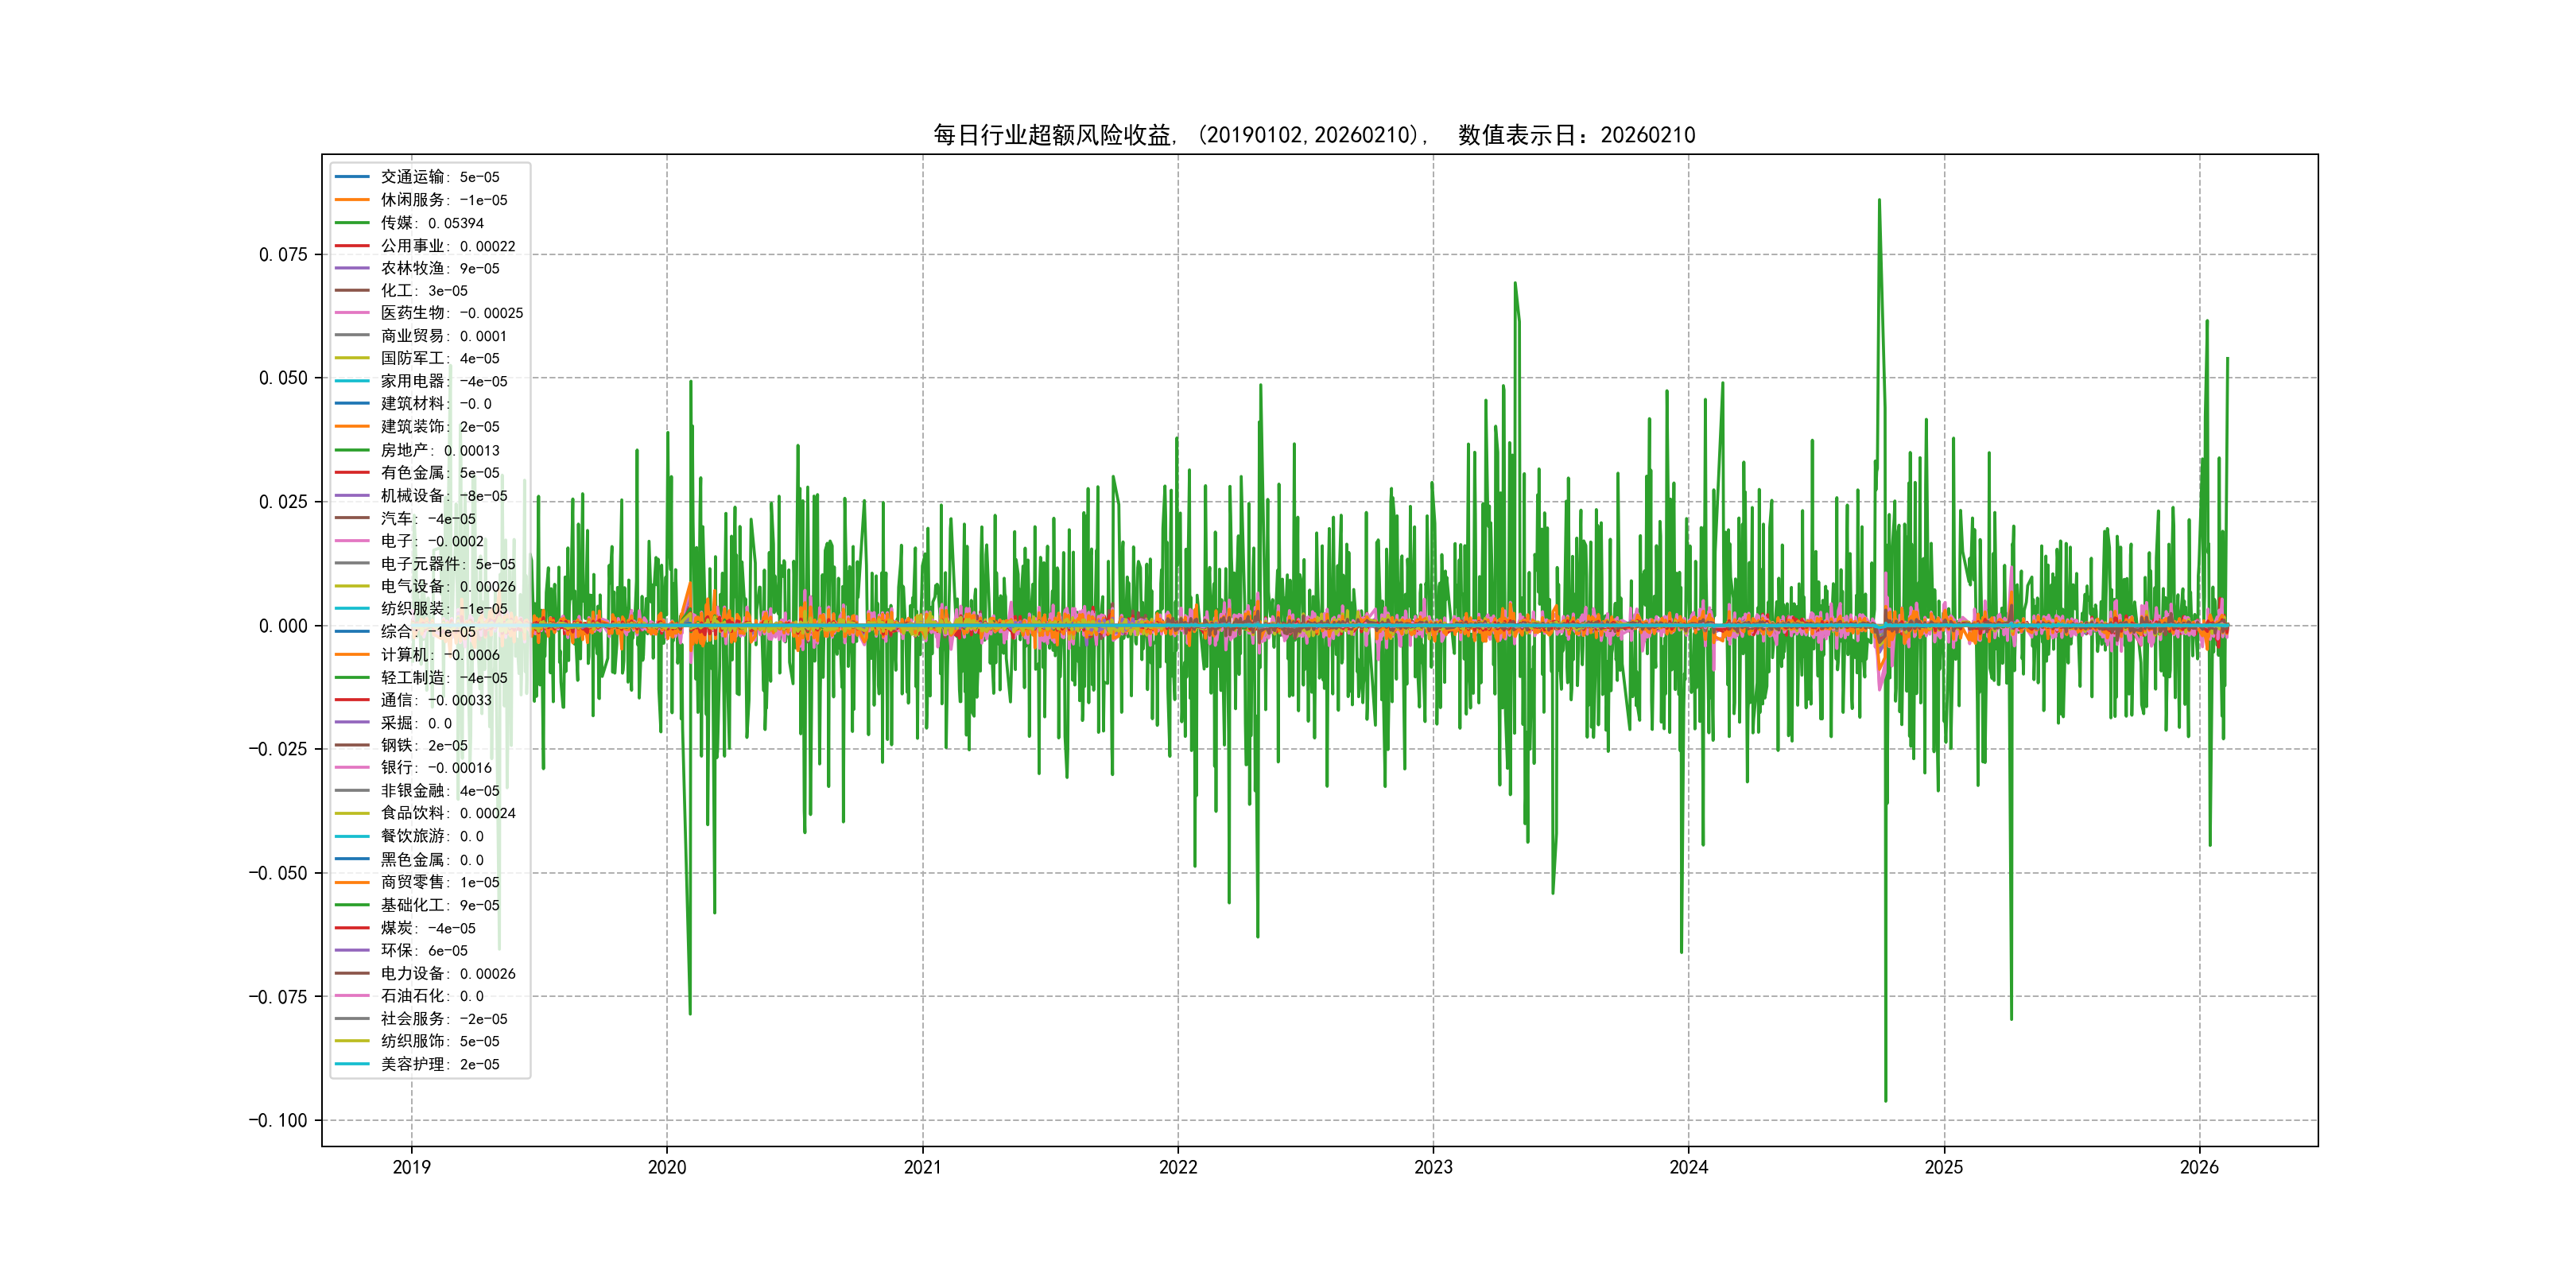Click the 银行 legend entry
Viewport: 2576px width, 1288px height.
click(435, 768)
